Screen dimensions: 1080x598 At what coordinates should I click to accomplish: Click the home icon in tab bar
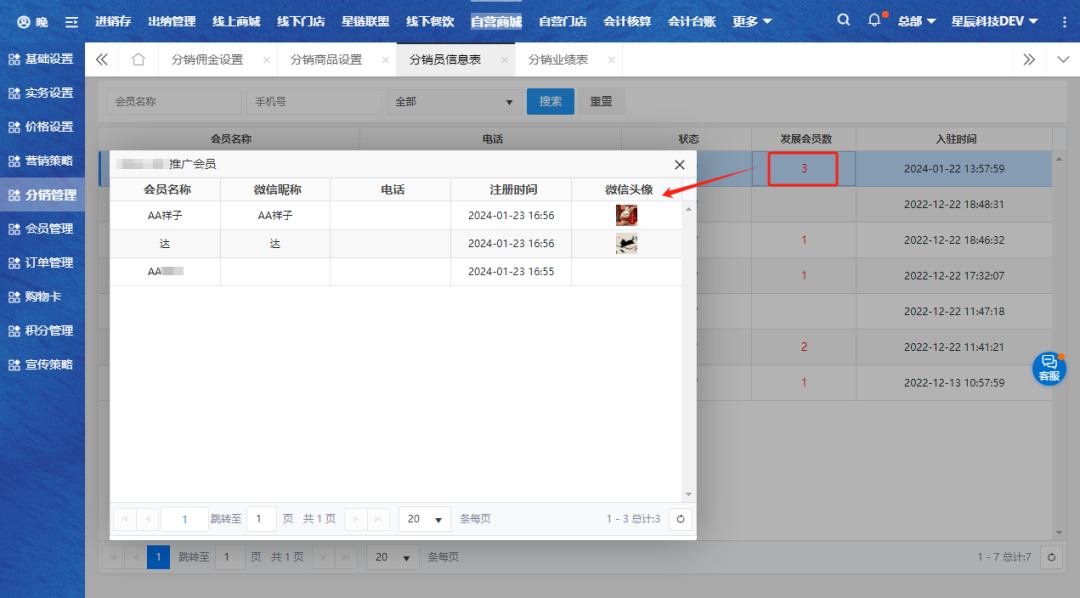click(x=138, y=60)
